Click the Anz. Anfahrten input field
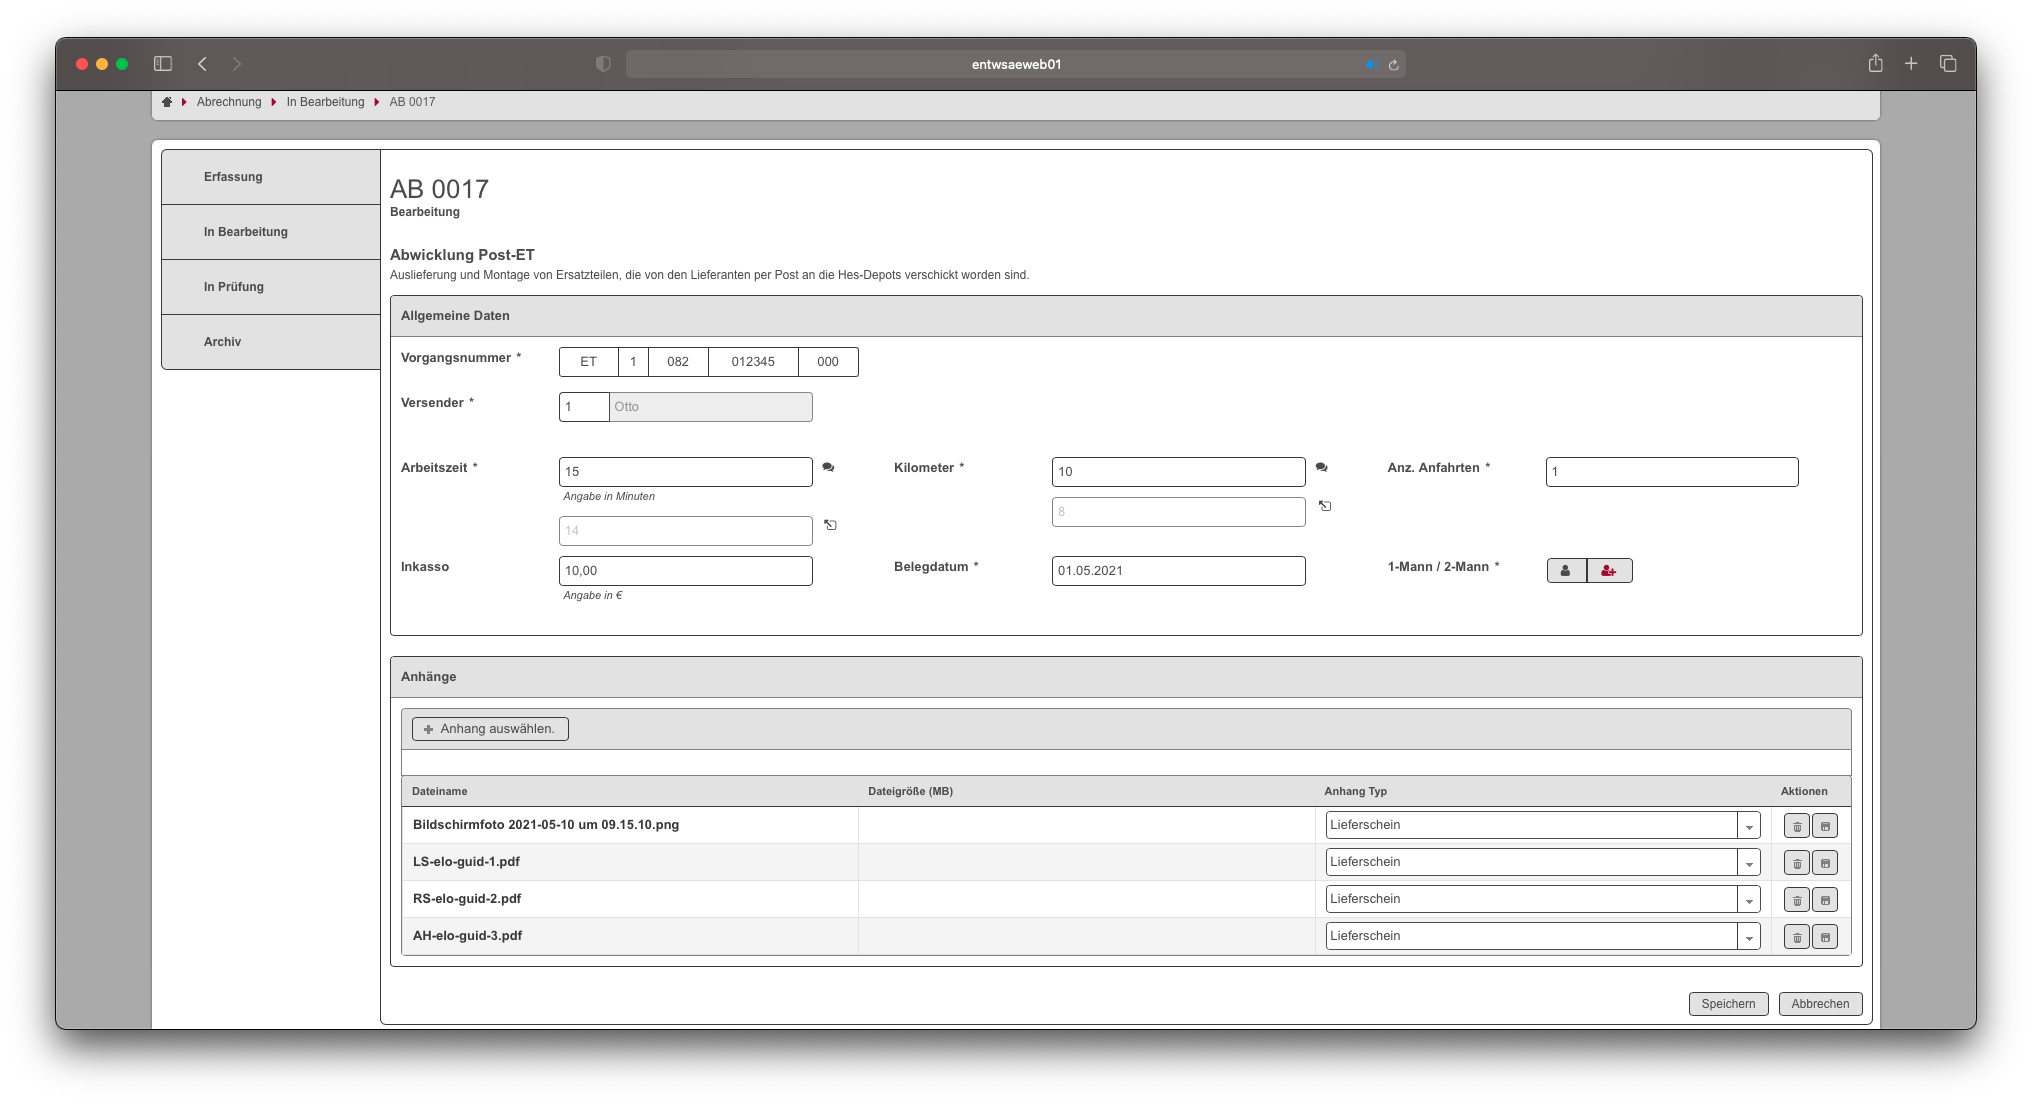The height and width of the screenshot is (1103, 2032). click(1672, 472)
